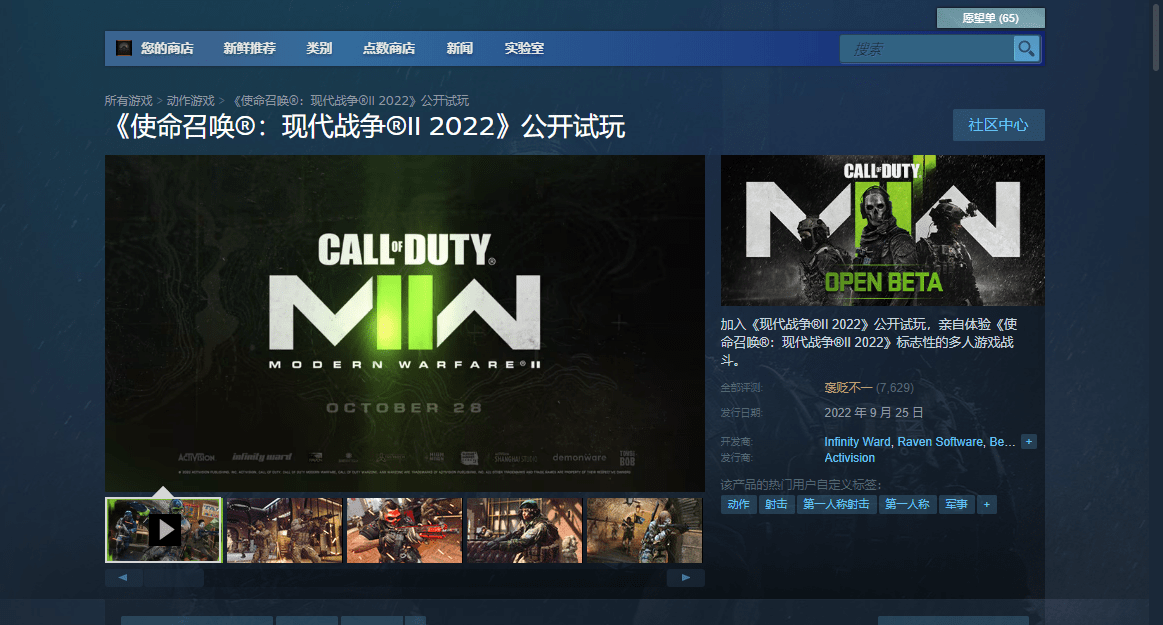Viewport: 1163px width, 625px height.
Task: Select the red-masked soldier screenshot thumbnail
Action: point(404,530)
